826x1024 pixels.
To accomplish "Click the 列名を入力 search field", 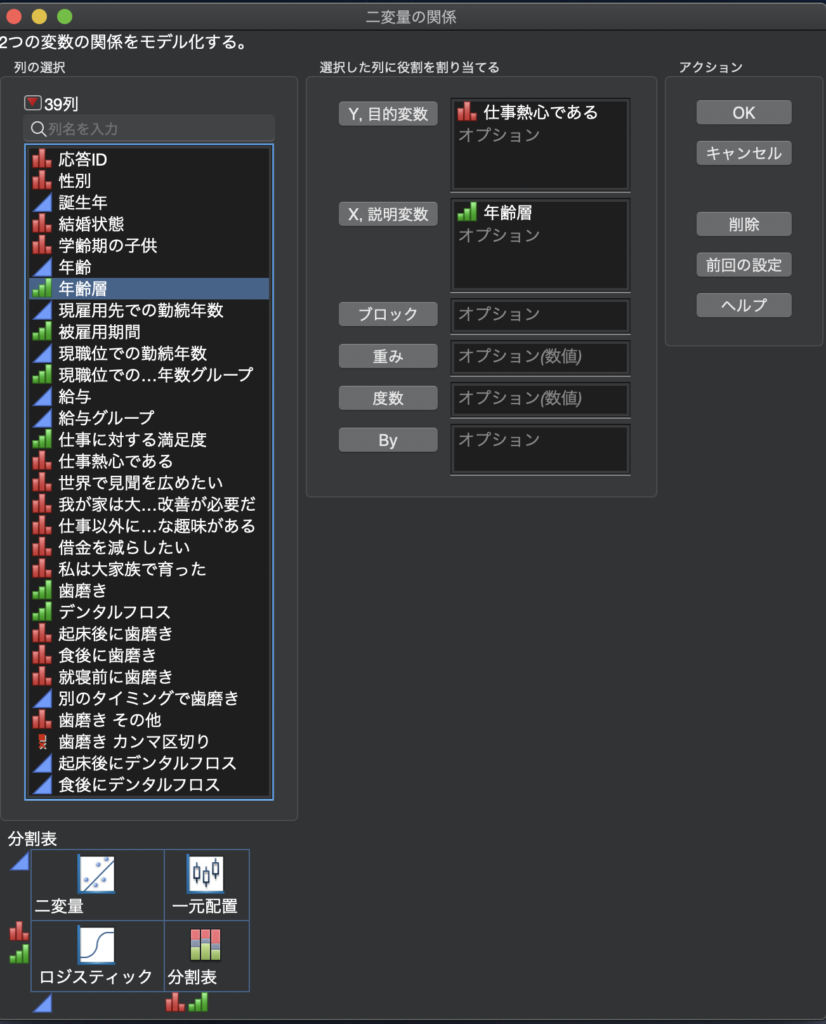I will click(x=149, y=129).
